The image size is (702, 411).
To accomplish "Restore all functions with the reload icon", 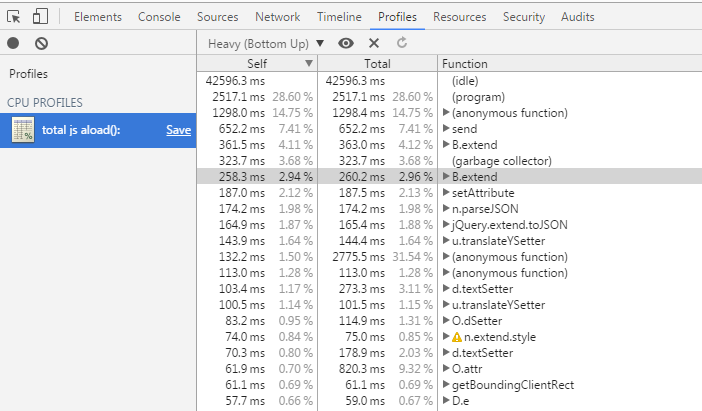I will [402, 43].
